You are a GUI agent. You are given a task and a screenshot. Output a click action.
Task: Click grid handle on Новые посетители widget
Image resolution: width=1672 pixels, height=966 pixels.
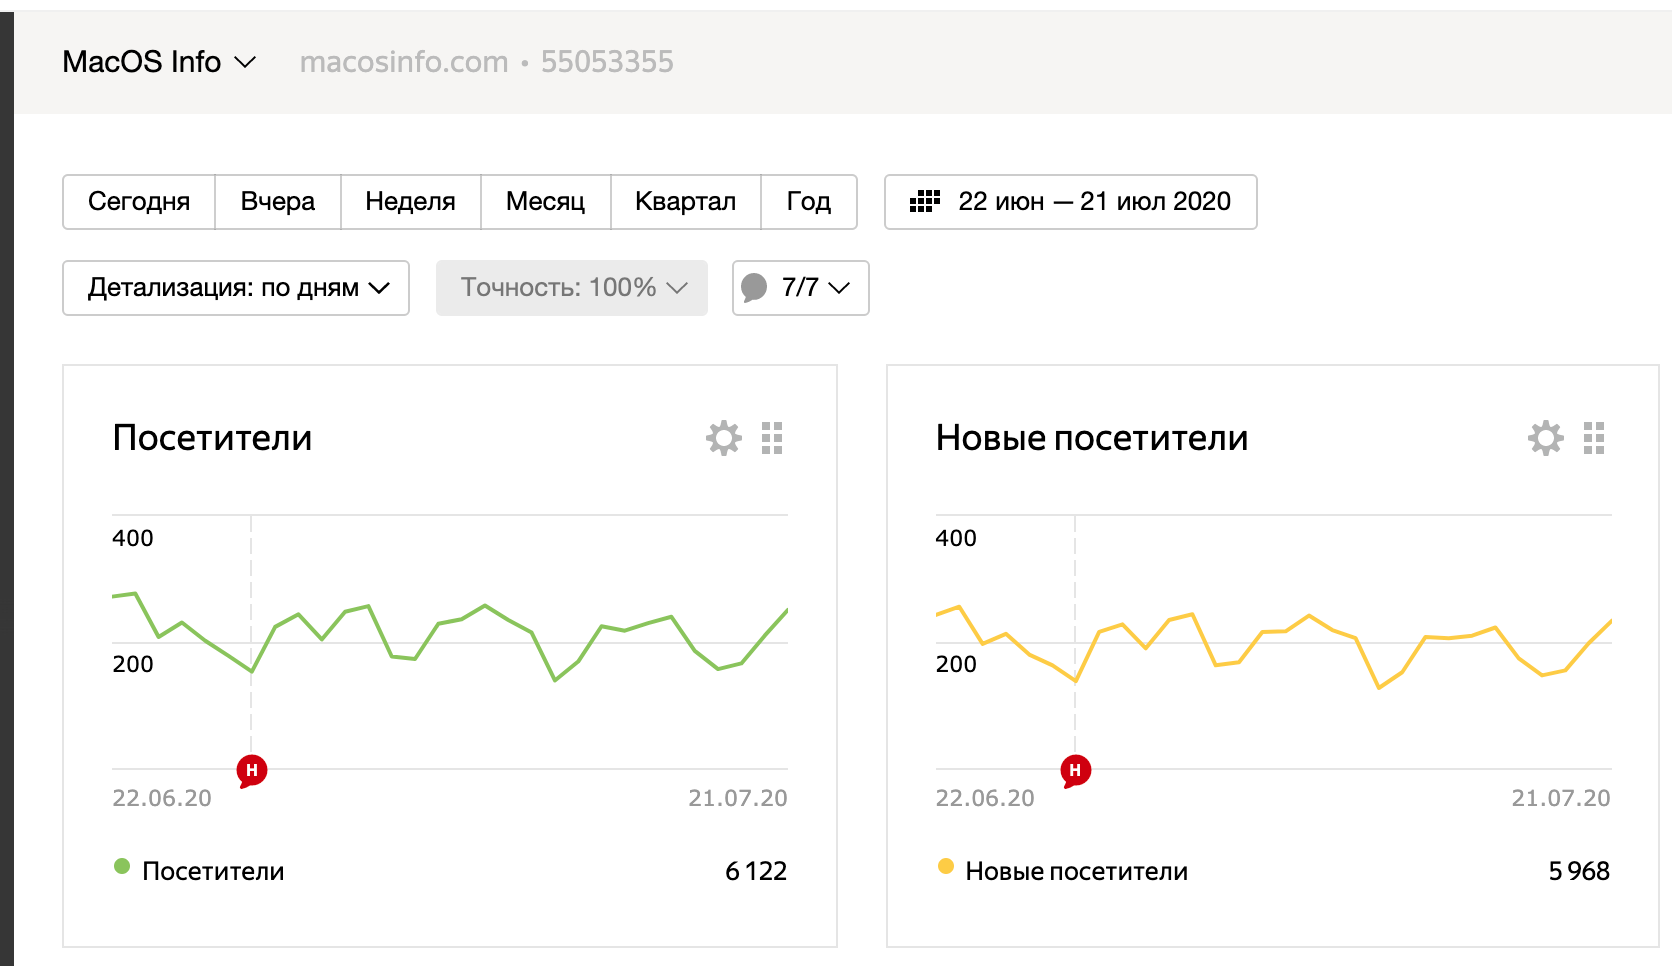coord(1594,438)
